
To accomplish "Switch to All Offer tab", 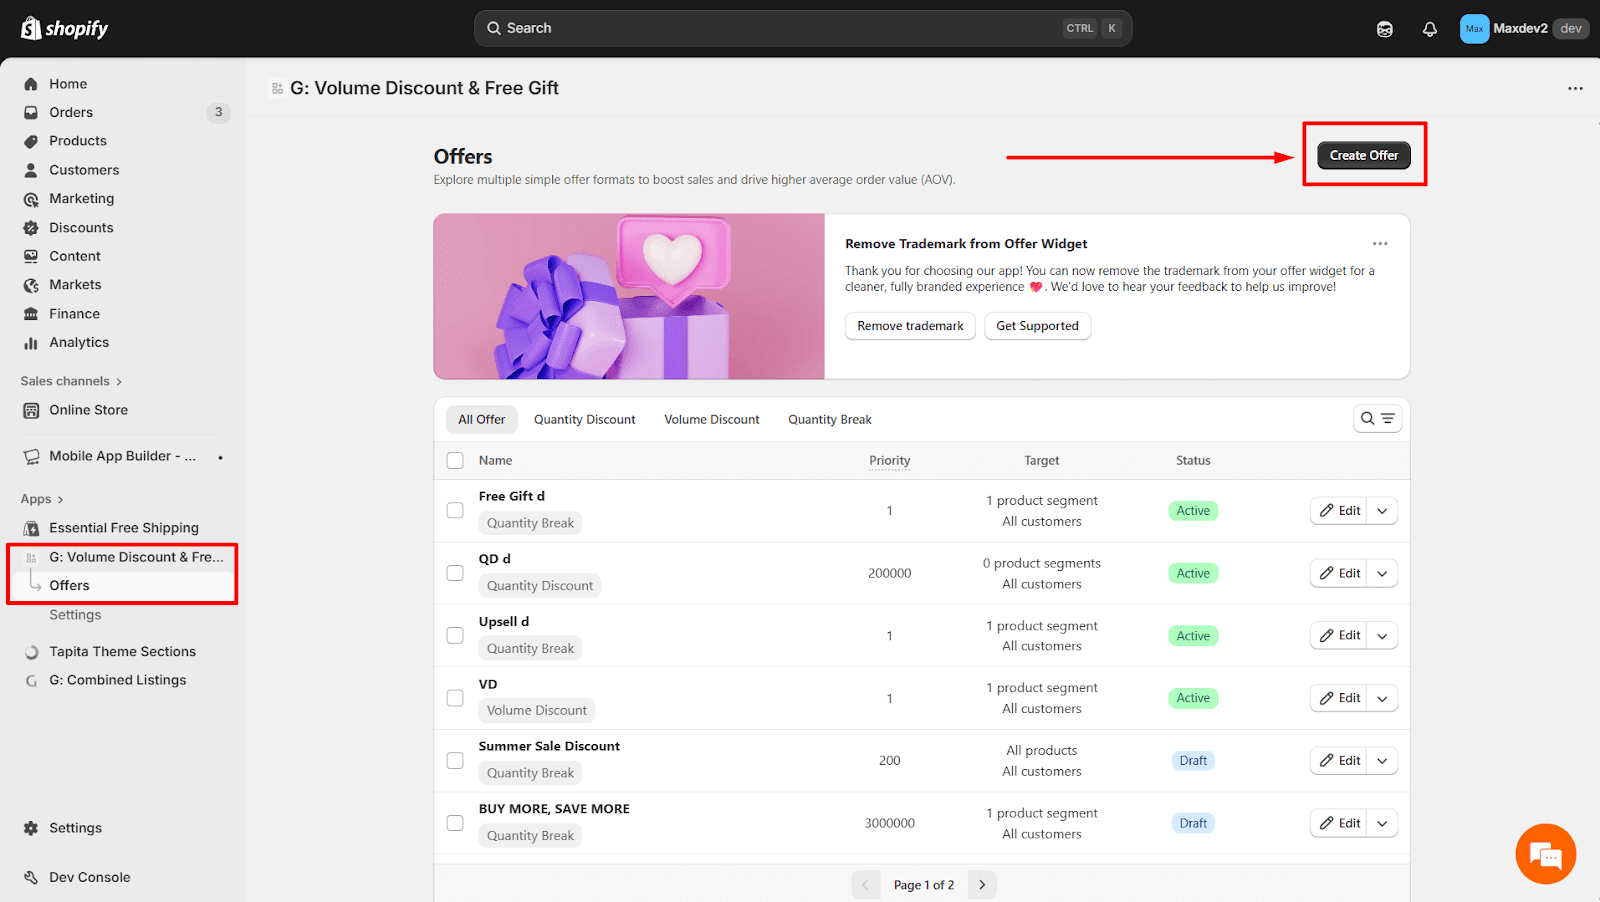I will (x=482, y=420).
